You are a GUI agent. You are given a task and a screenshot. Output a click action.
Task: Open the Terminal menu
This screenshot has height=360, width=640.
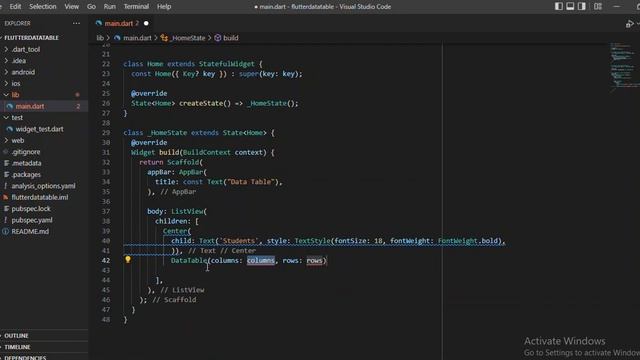[x=136, y=7]
